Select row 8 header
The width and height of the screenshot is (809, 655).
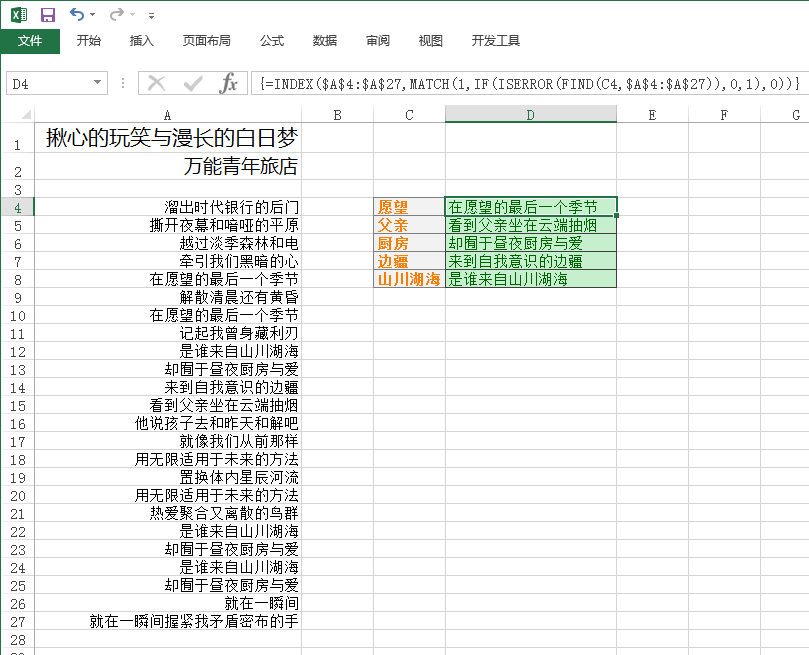coord(18,280)
